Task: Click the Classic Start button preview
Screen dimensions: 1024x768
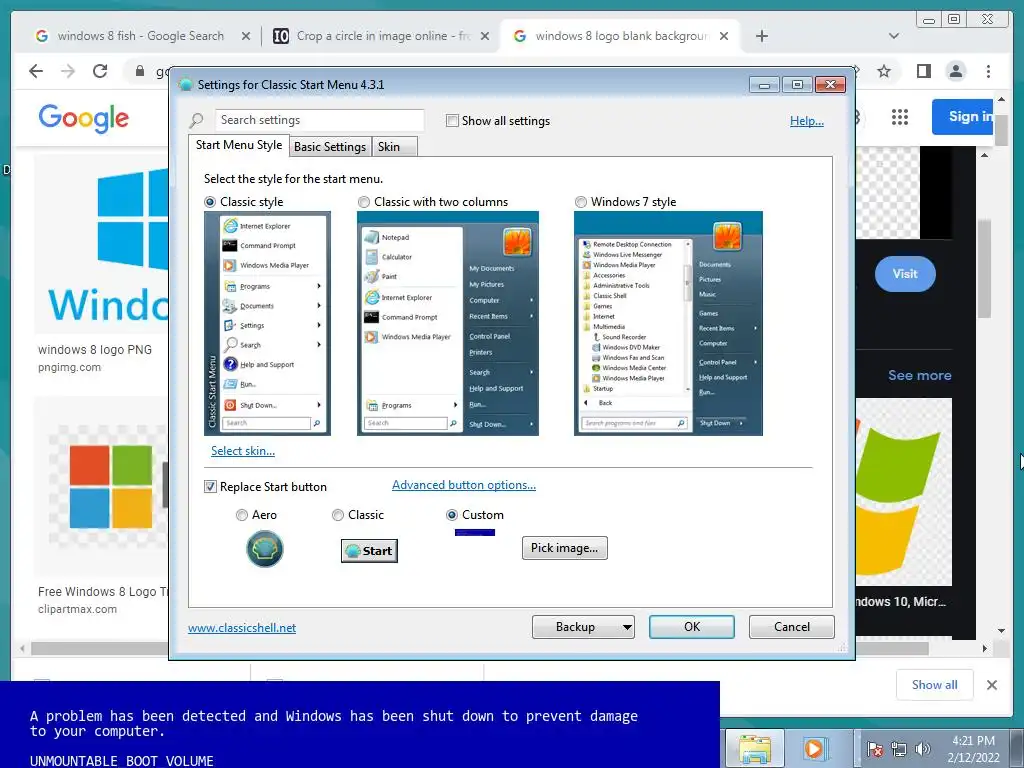Action: (x=369, y=551)
